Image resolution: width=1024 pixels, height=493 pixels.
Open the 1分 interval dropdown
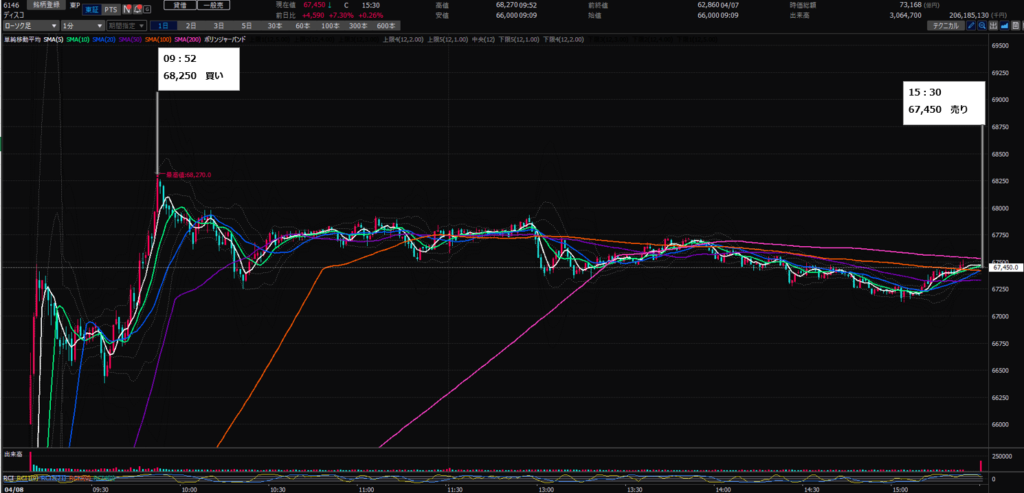pyautogui.click(x=81, y=25)
